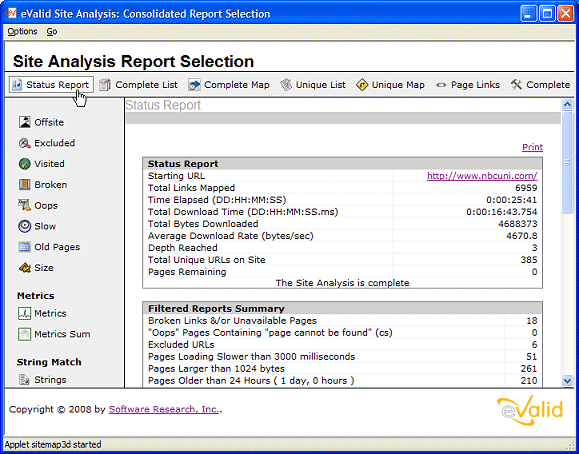579x454 pixels.
Task: Click the Complete Map icon
Action: click(194, 85)
